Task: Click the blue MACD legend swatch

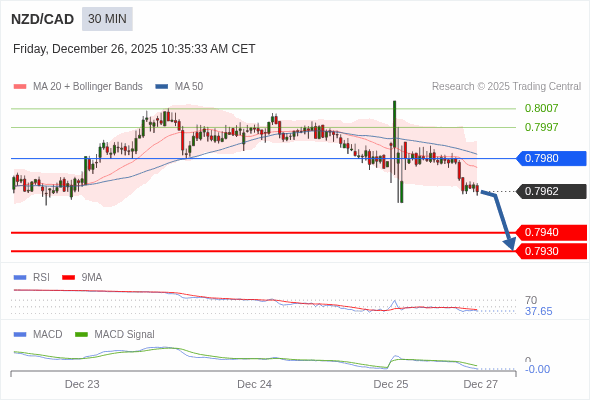Action: (20, 335)
